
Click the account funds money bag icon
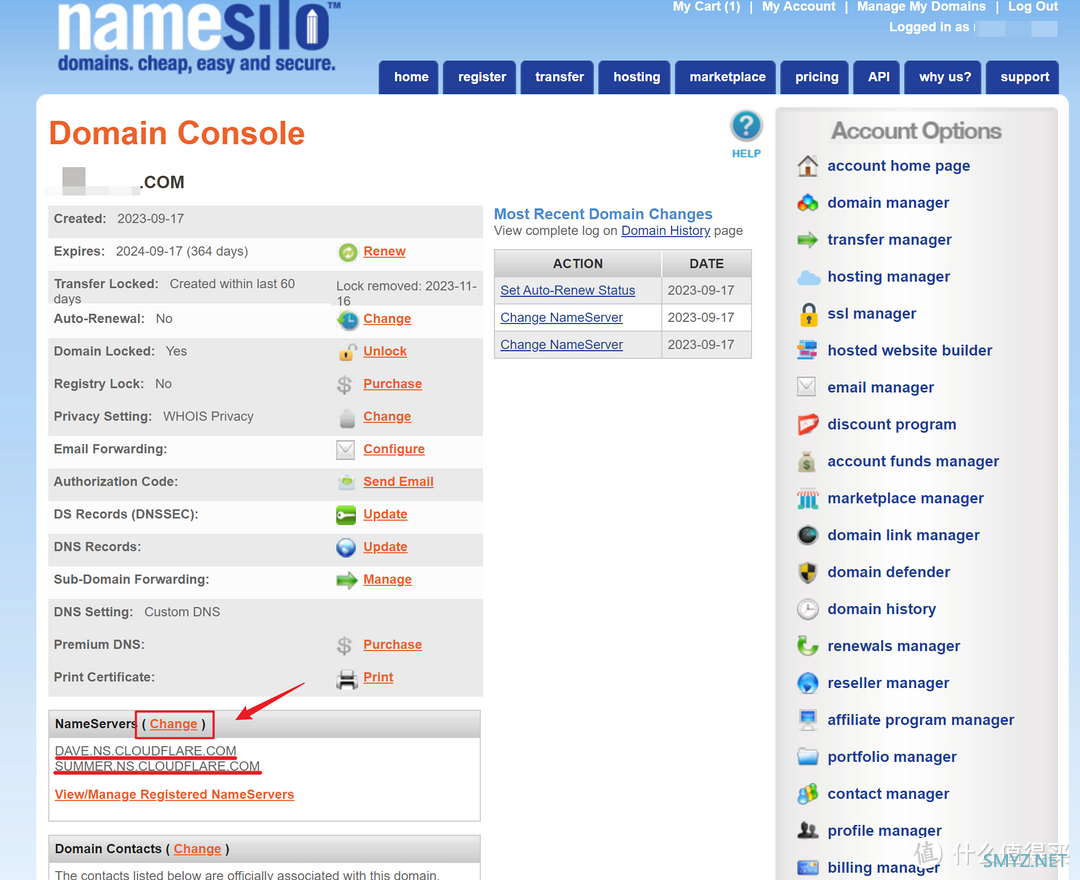coord(807,462)
